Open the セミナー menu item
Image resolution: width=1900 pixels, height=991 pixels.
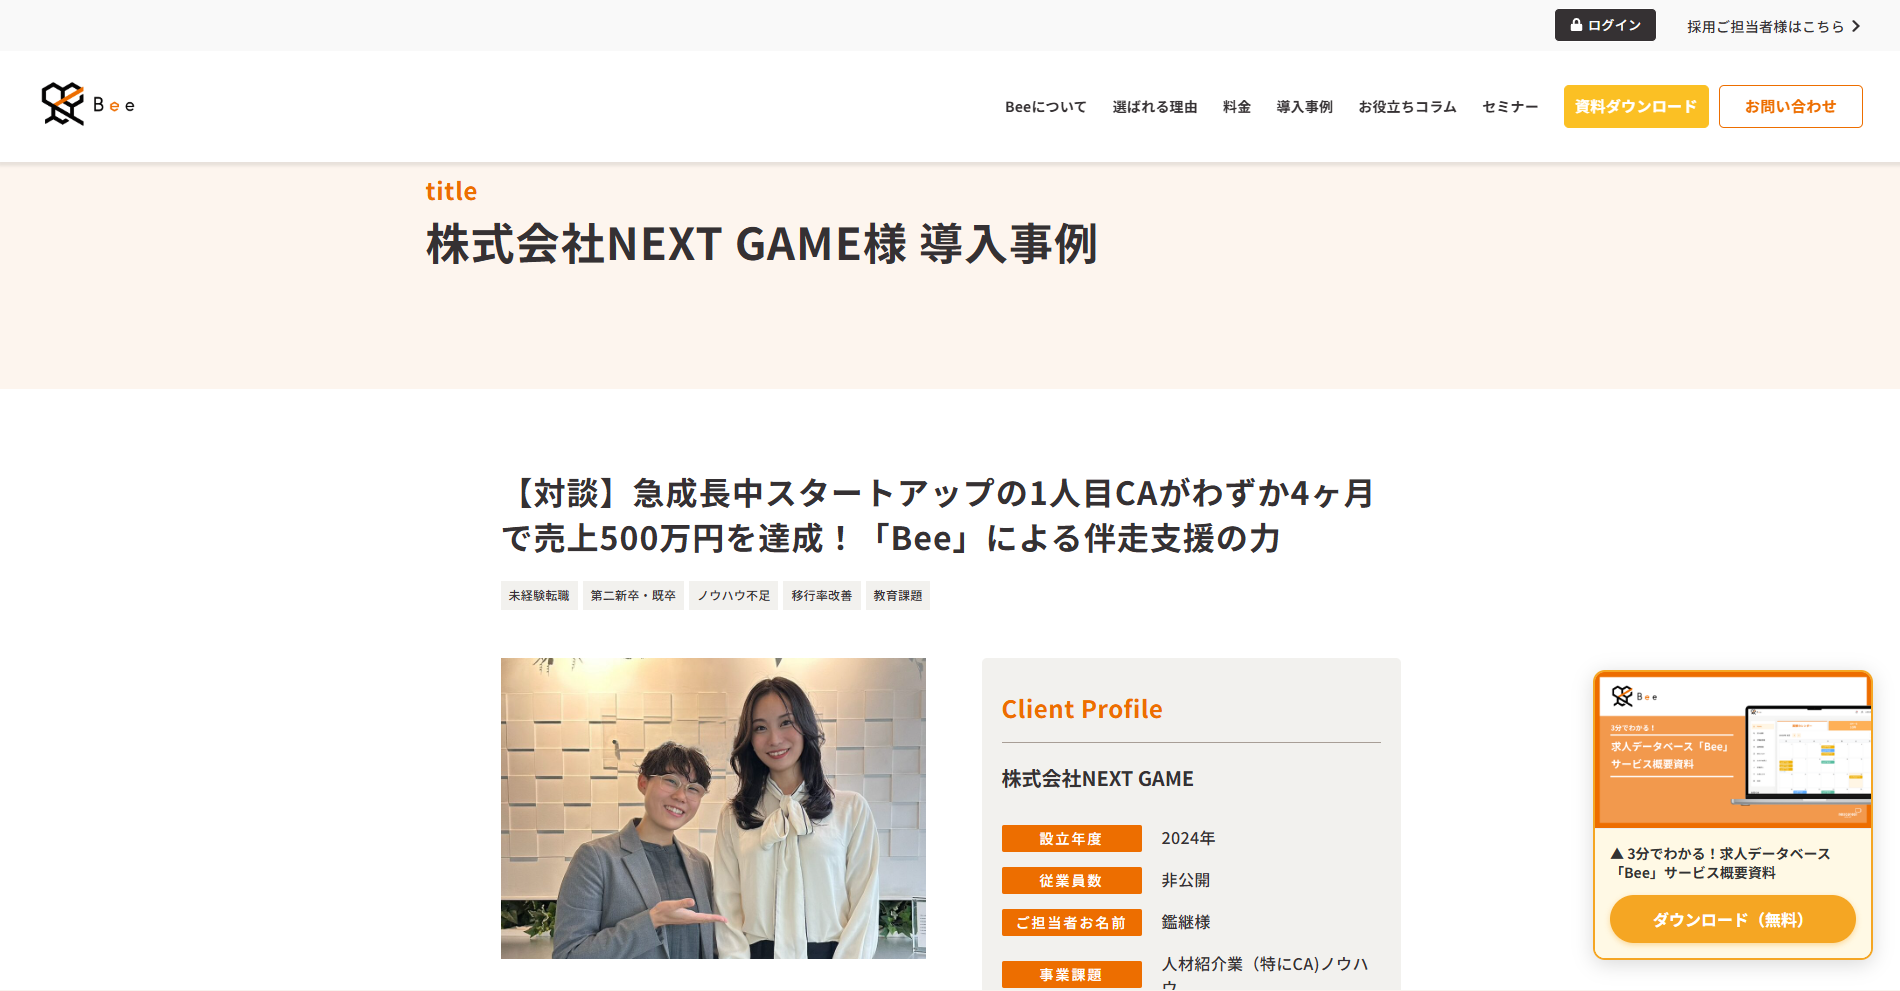(x=1510, y=107)
